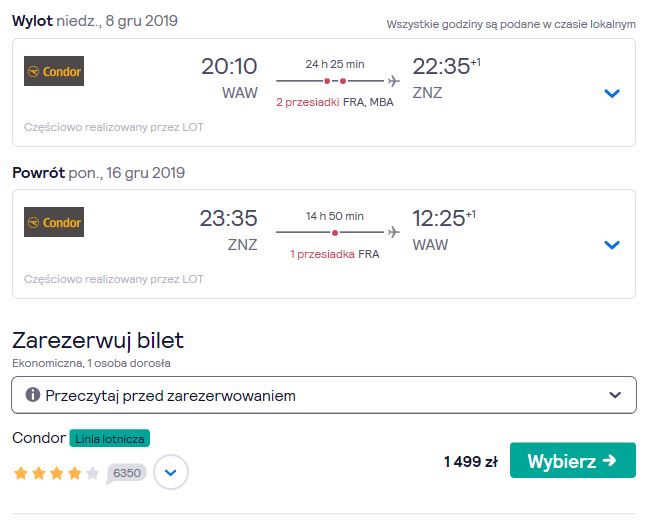Image resolution: width=646 pixels, height=527 pixels.
Task: Expand Przeczytaj przed zarezerwowaniem dropdown
Action: click(324, 395)
